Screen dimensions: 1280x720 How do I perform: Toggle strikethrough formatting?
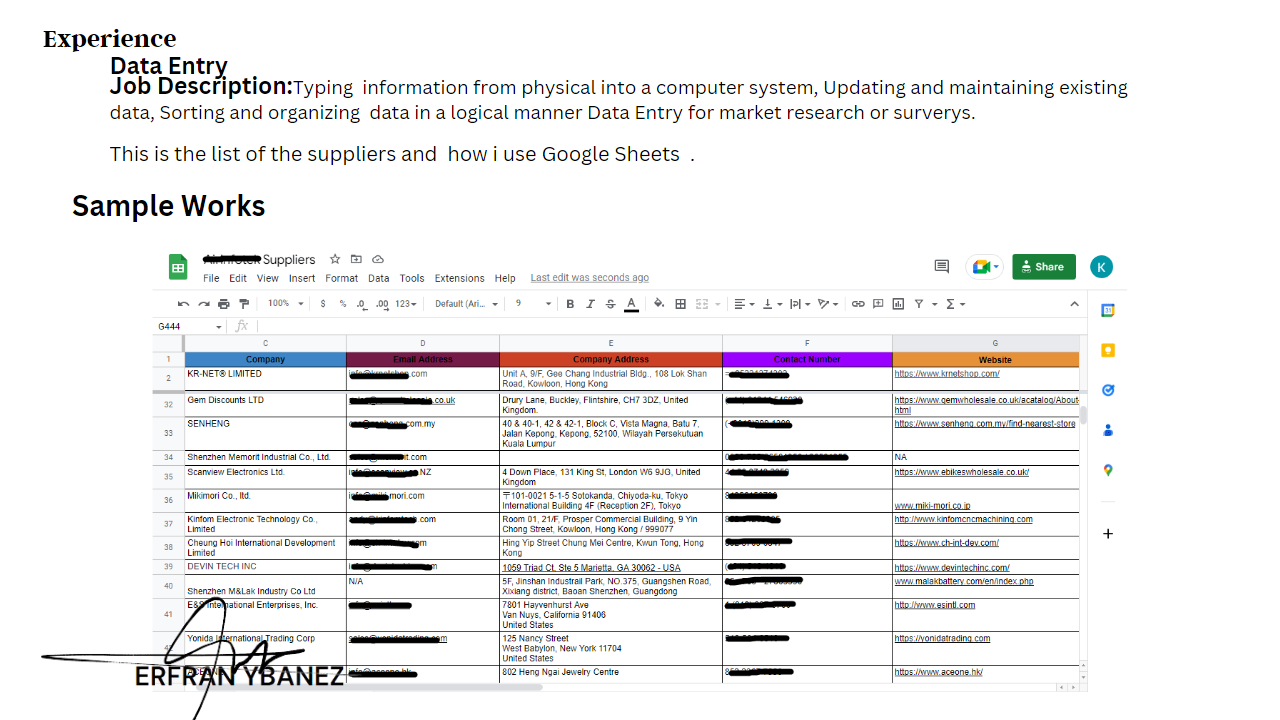(610, 304)
